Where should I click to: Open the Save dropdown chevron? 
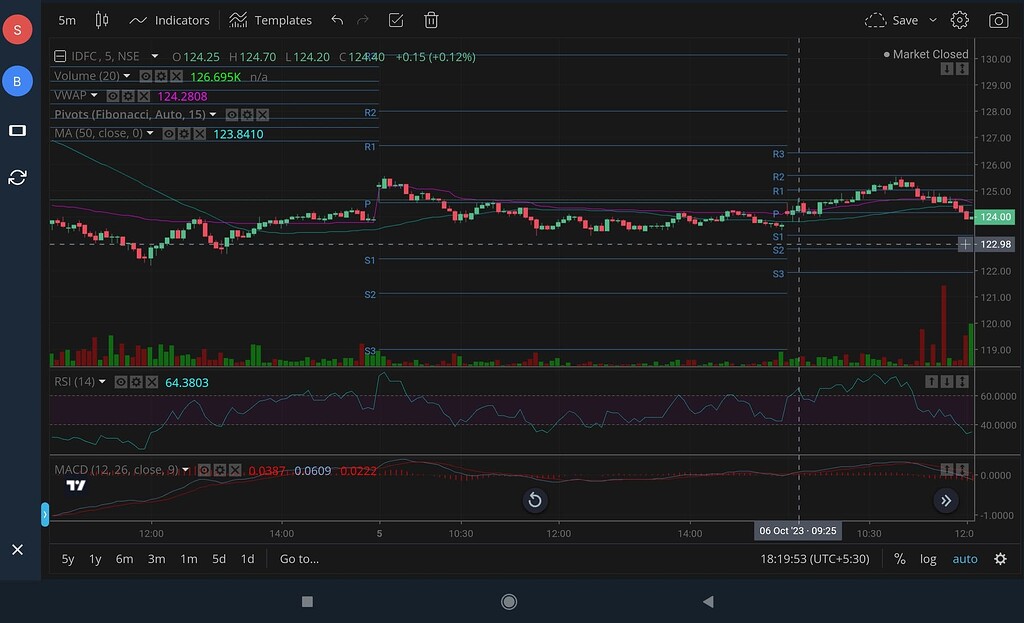933,20
